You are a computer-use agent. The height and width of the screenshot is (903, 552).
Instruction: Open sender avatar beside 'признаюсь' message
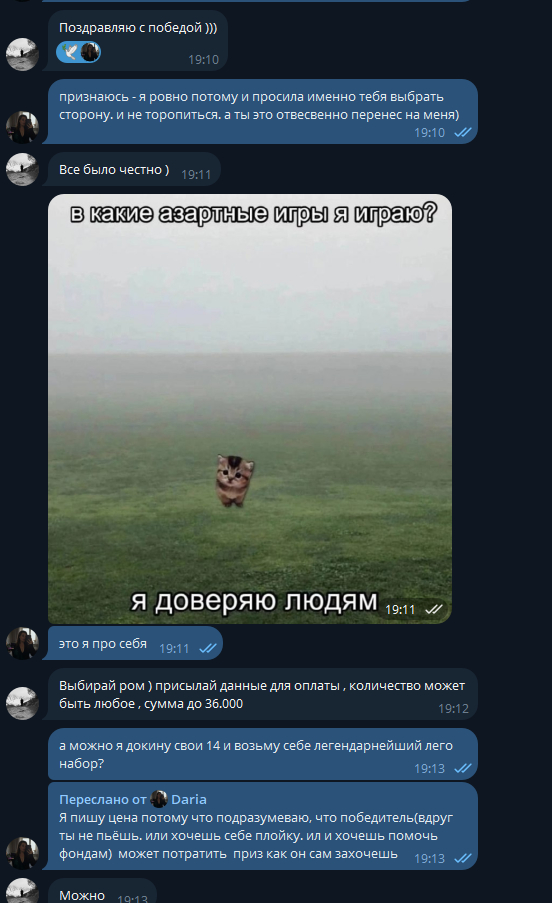(x=22, y=127)
